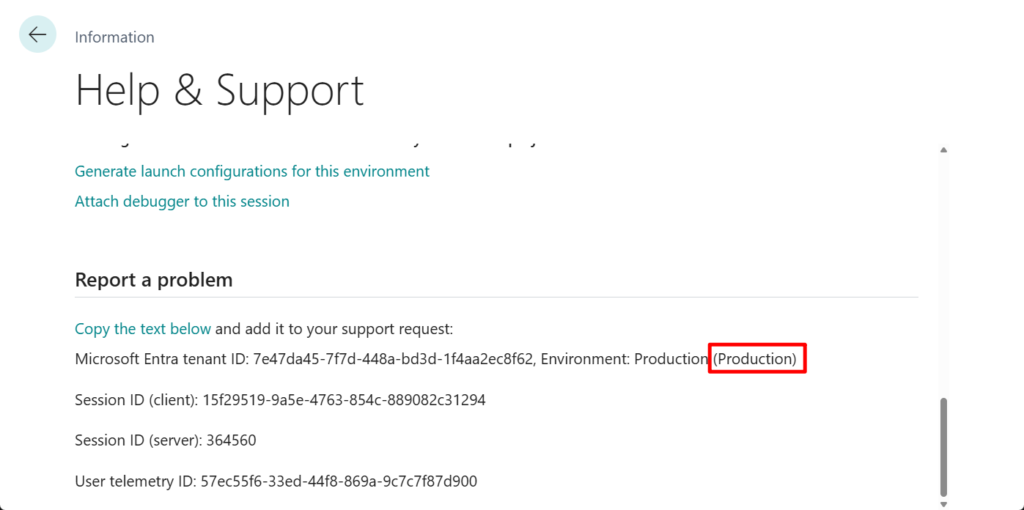Click the Information breadcrumb label

[x=114, y=37]
